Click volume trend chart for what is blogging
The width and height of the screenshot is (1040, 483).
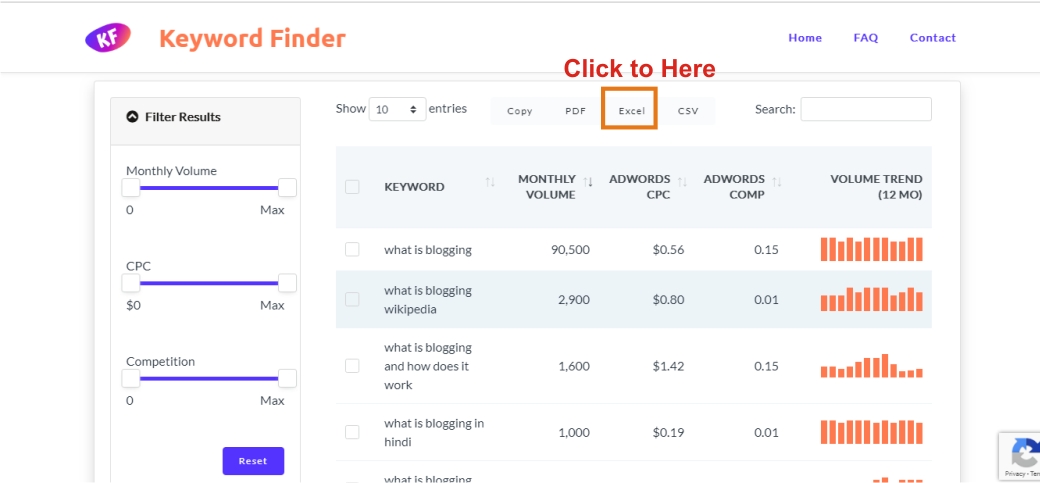(871, 249)
